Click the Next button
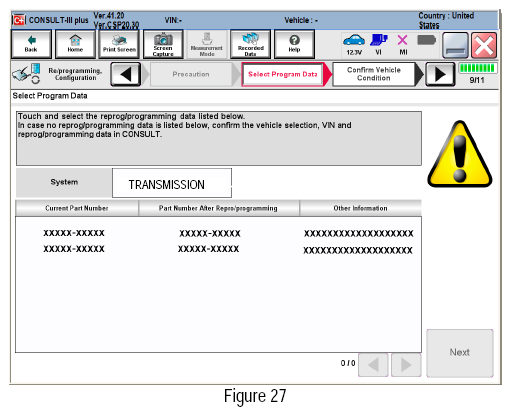Screen dimensions: 511x416 pyautogui.click(x=460, y=353)
